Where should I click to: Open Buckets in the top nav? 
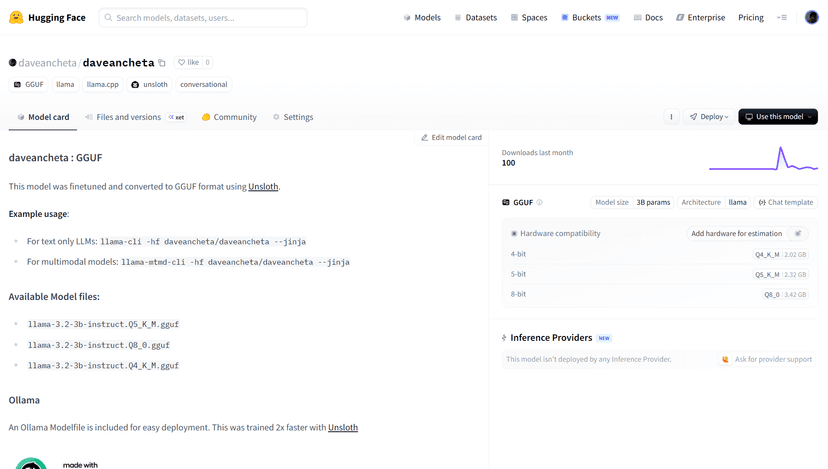590,17
